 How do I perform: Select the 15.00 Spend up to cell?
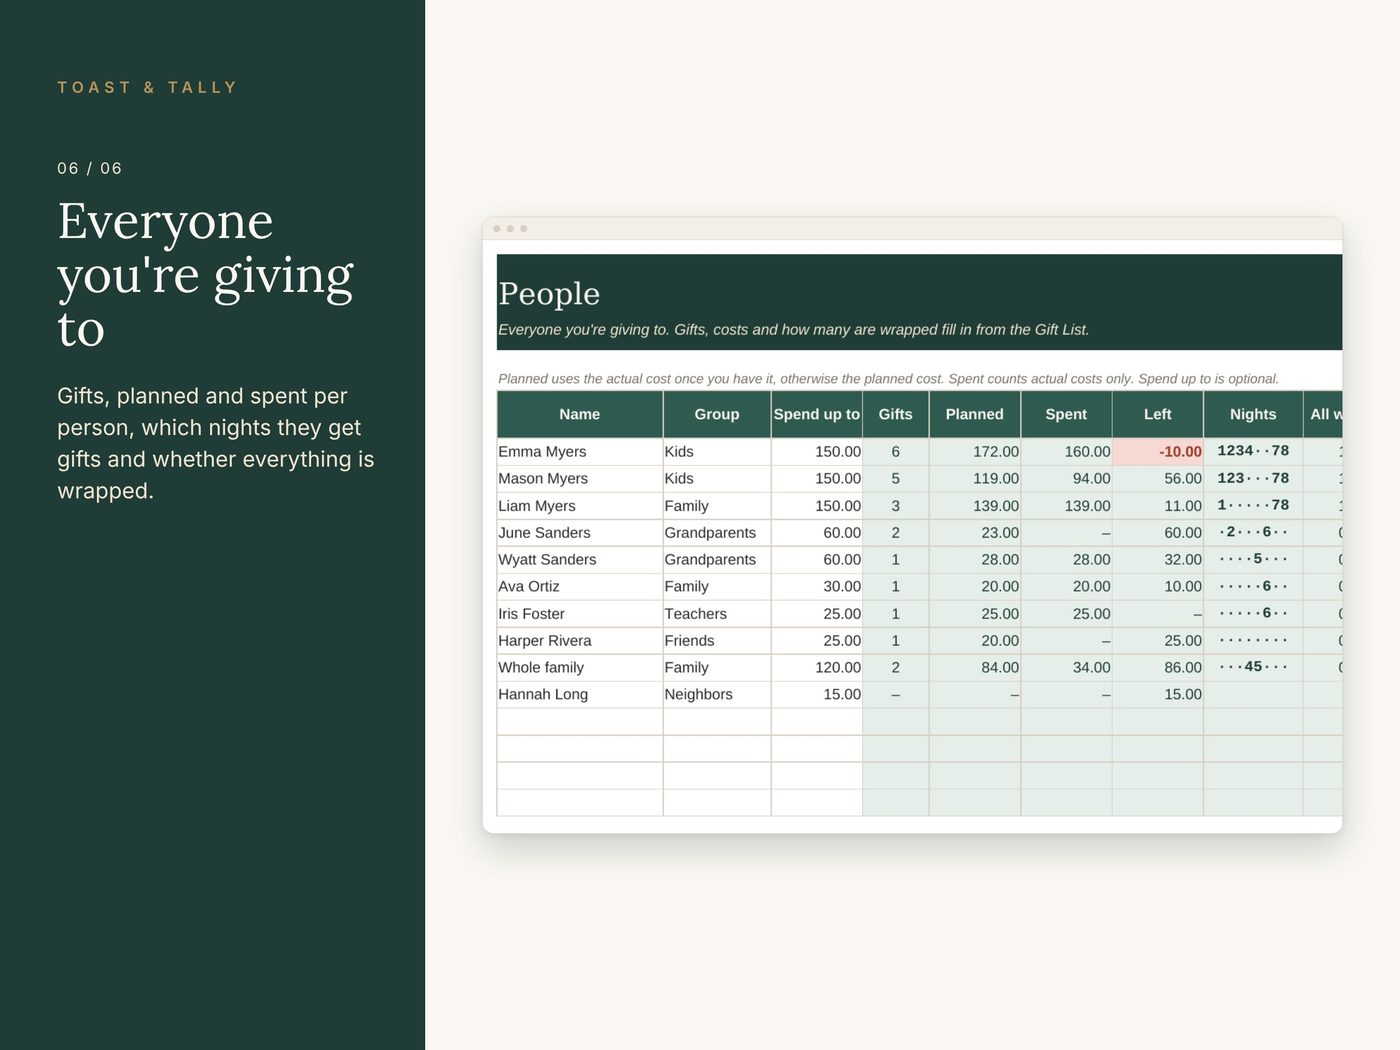(817, 695)
